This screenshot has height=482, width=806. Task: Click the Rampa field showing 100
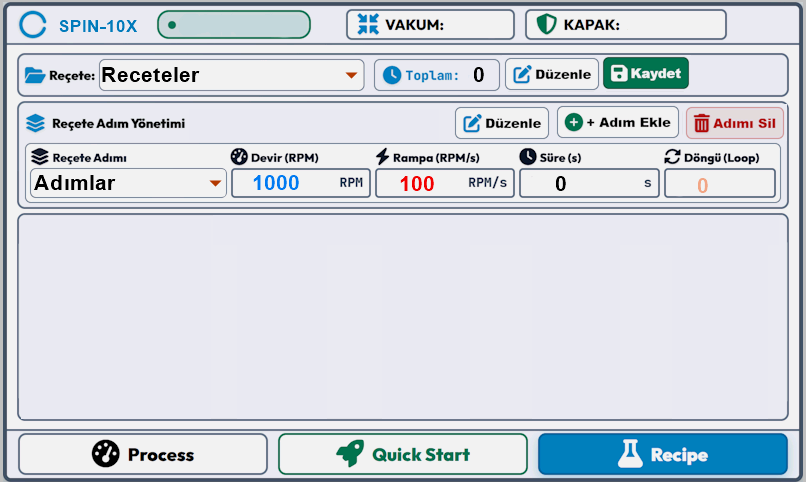pyautogui.click(x=445, y=183)
